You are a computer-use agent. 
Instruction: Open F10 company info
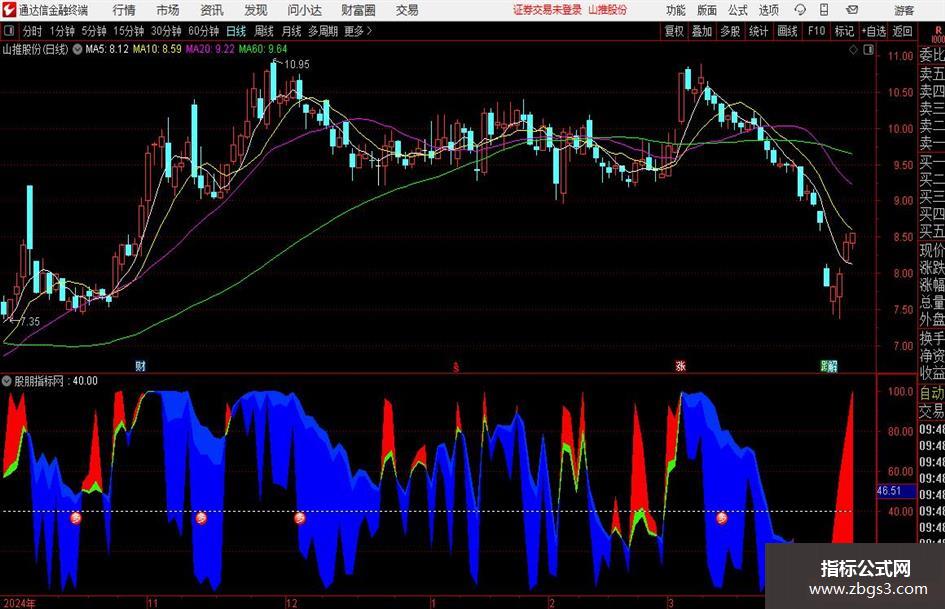pyautogui.click(x=816, y=31)
